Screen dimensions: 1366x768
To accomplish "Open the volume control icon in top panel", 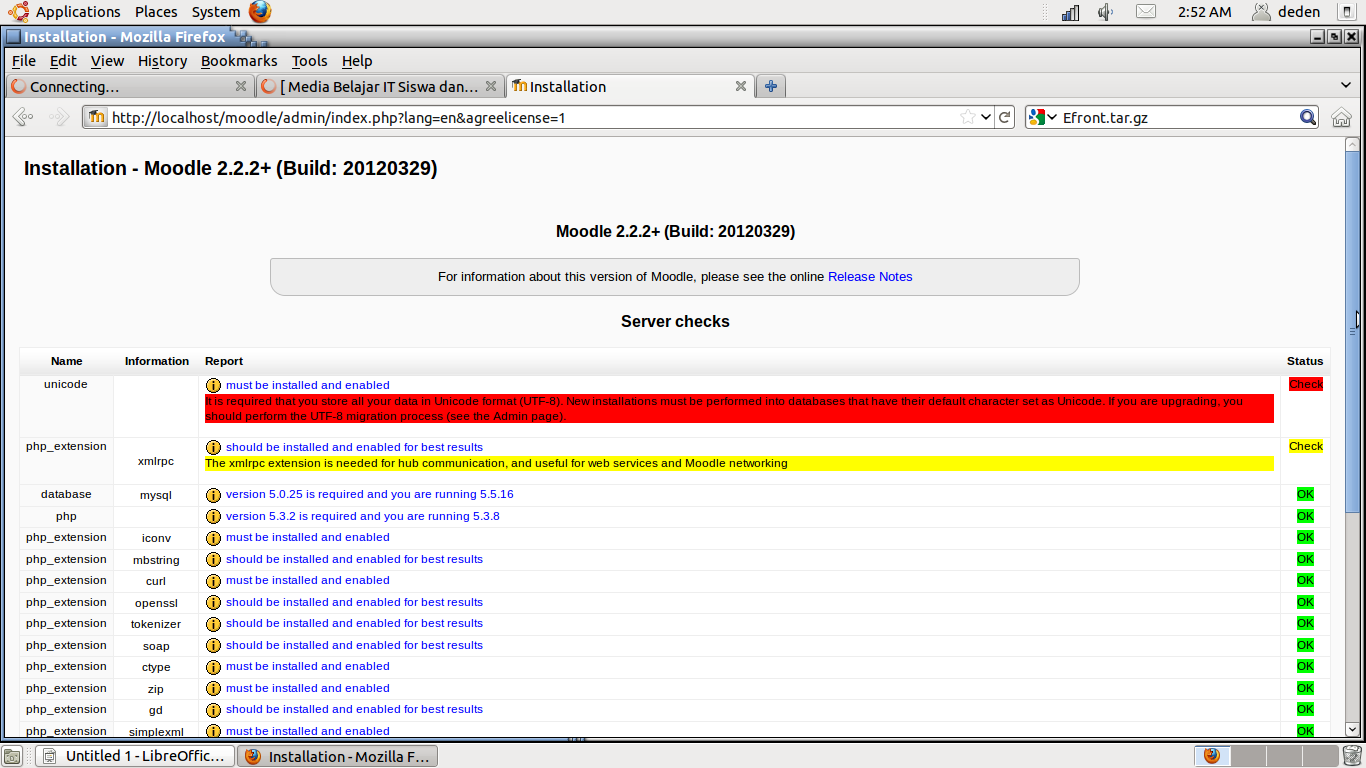I will point(1106,12).
